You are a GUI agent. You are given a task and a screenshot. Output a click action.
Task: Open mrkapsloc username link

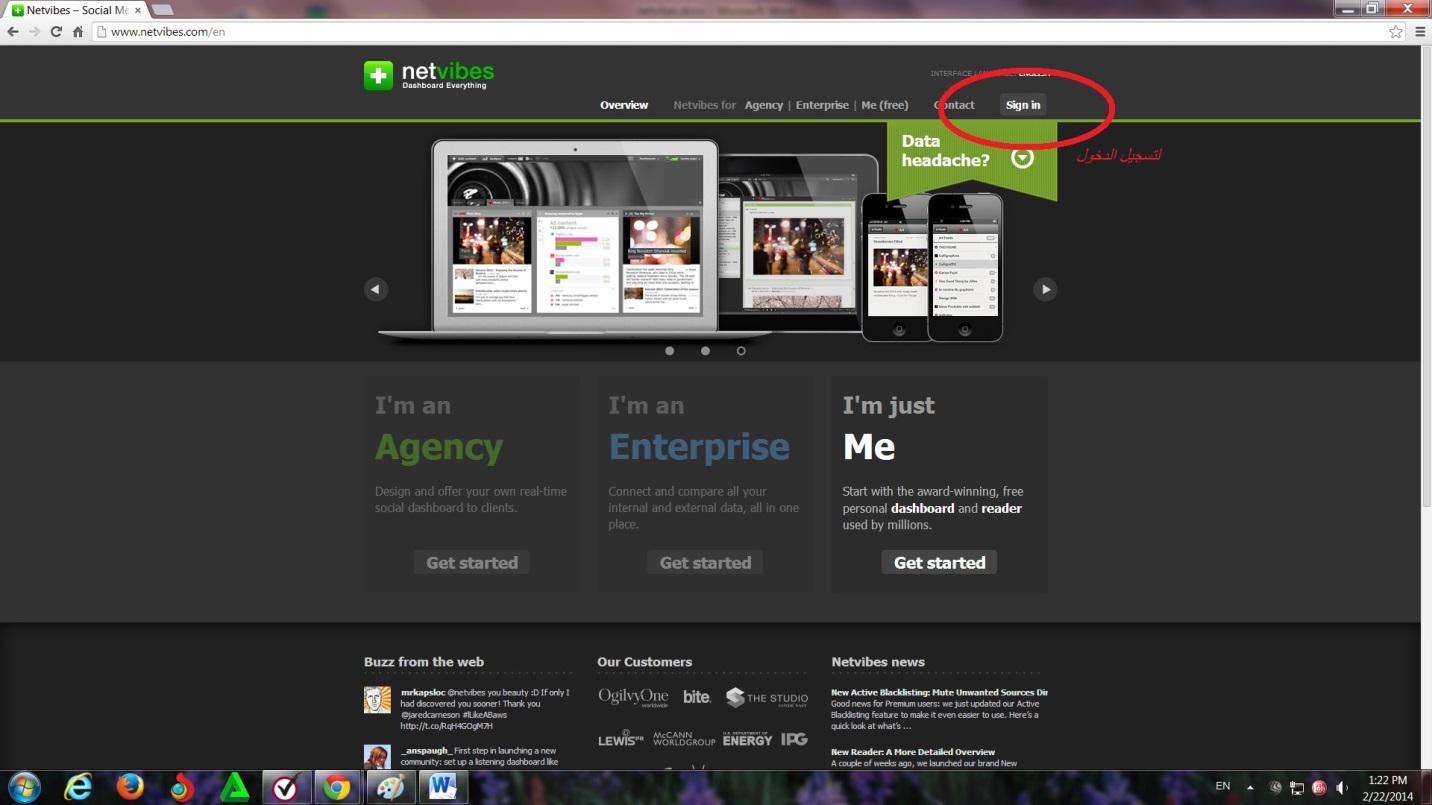(x=422, y=692)
